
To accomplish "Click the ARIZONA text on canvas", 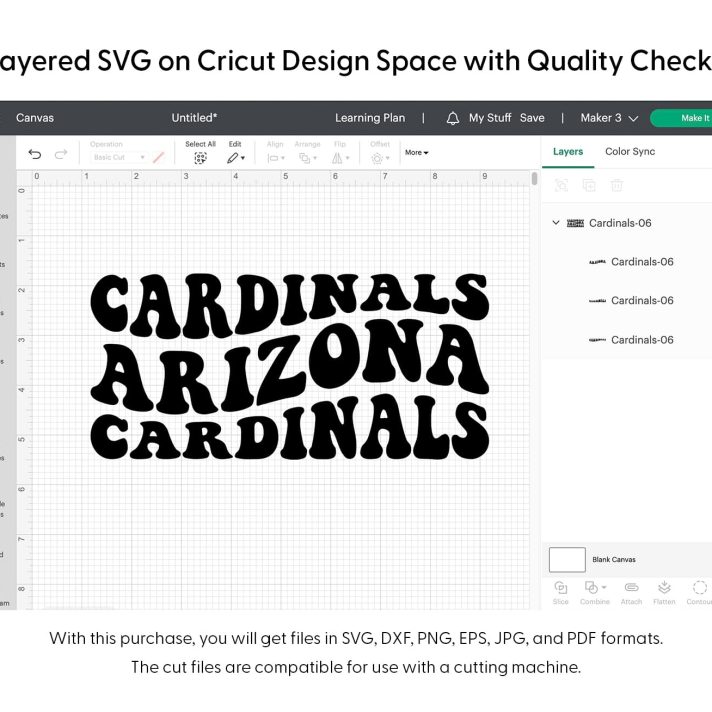I will 290,368.
